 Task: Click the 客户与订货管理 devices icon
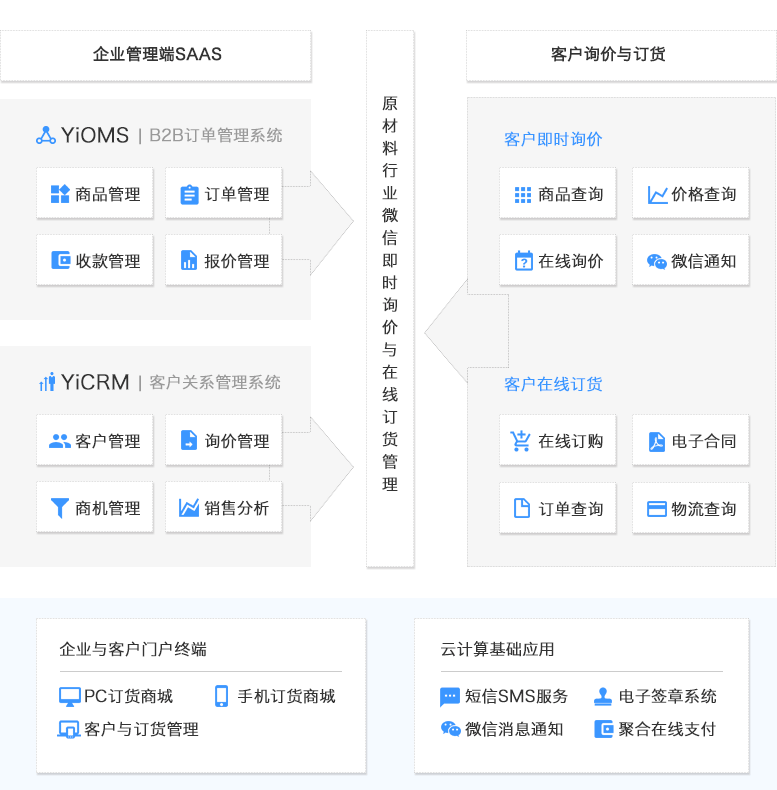pyautogui.click(x=69, y=729)
